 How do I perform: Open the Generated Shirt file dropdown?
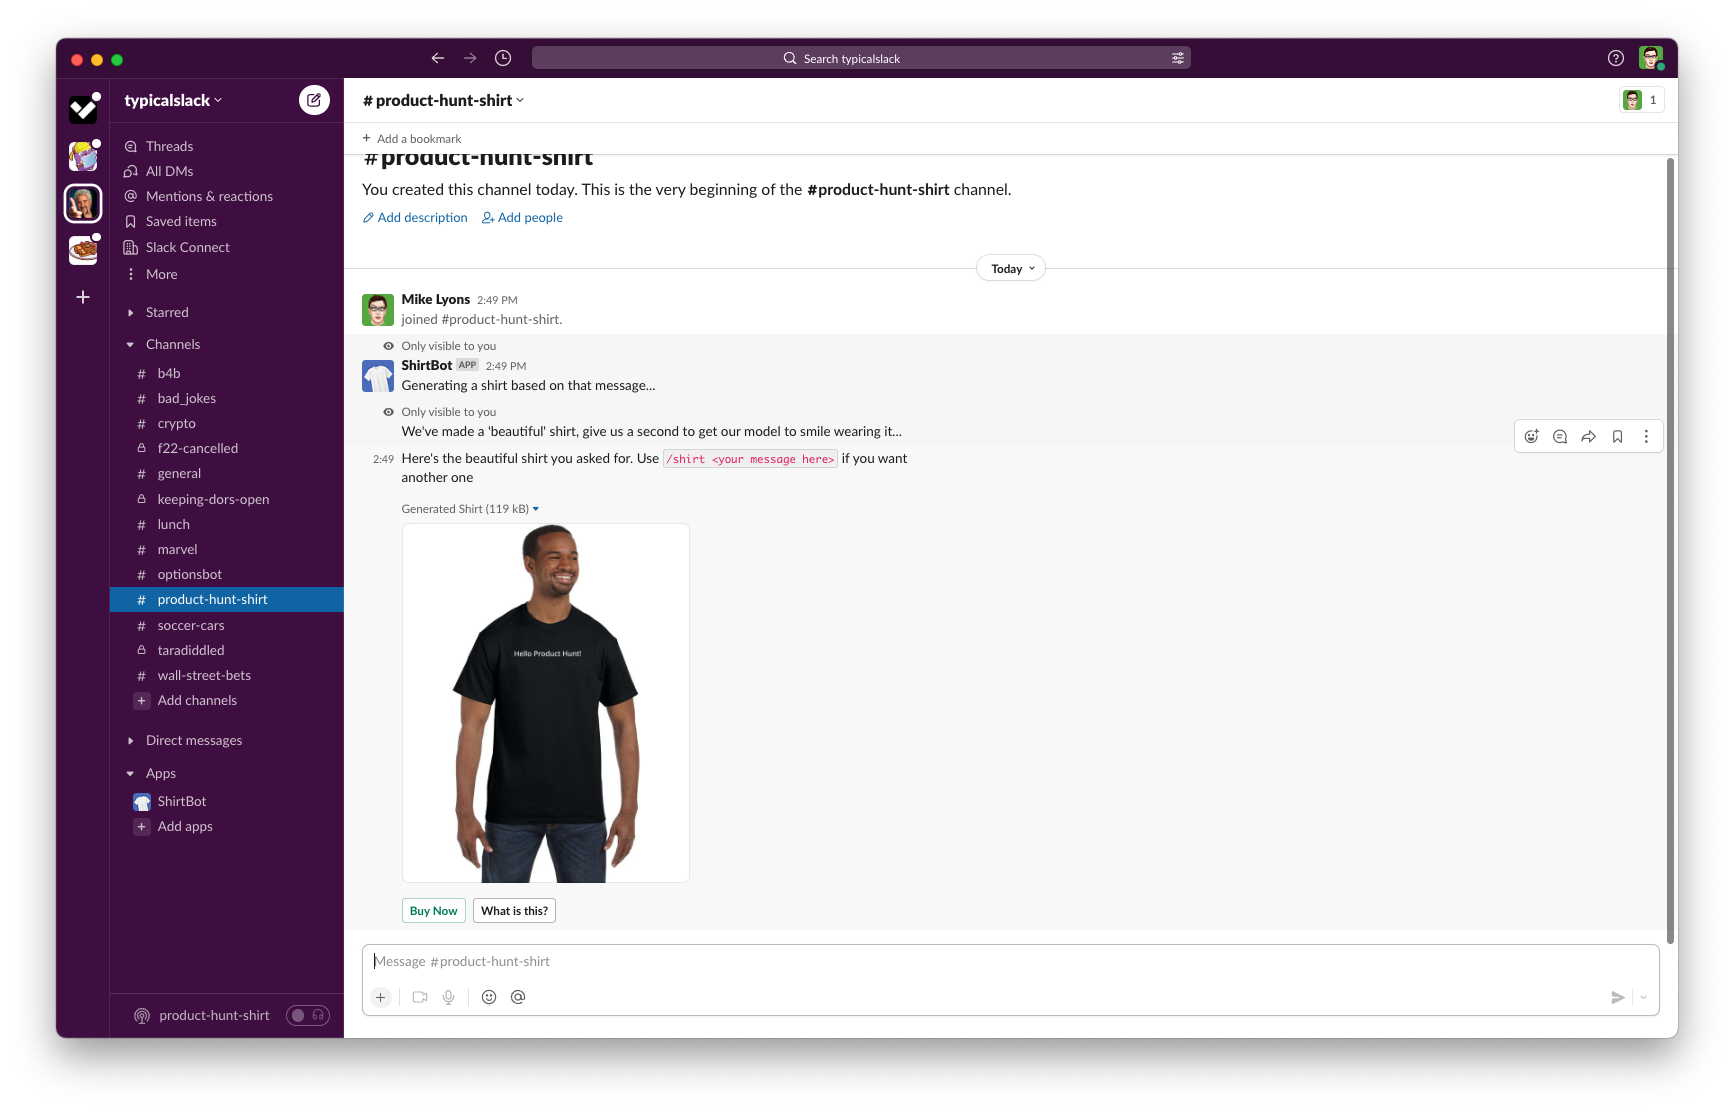tap(536, 509)
